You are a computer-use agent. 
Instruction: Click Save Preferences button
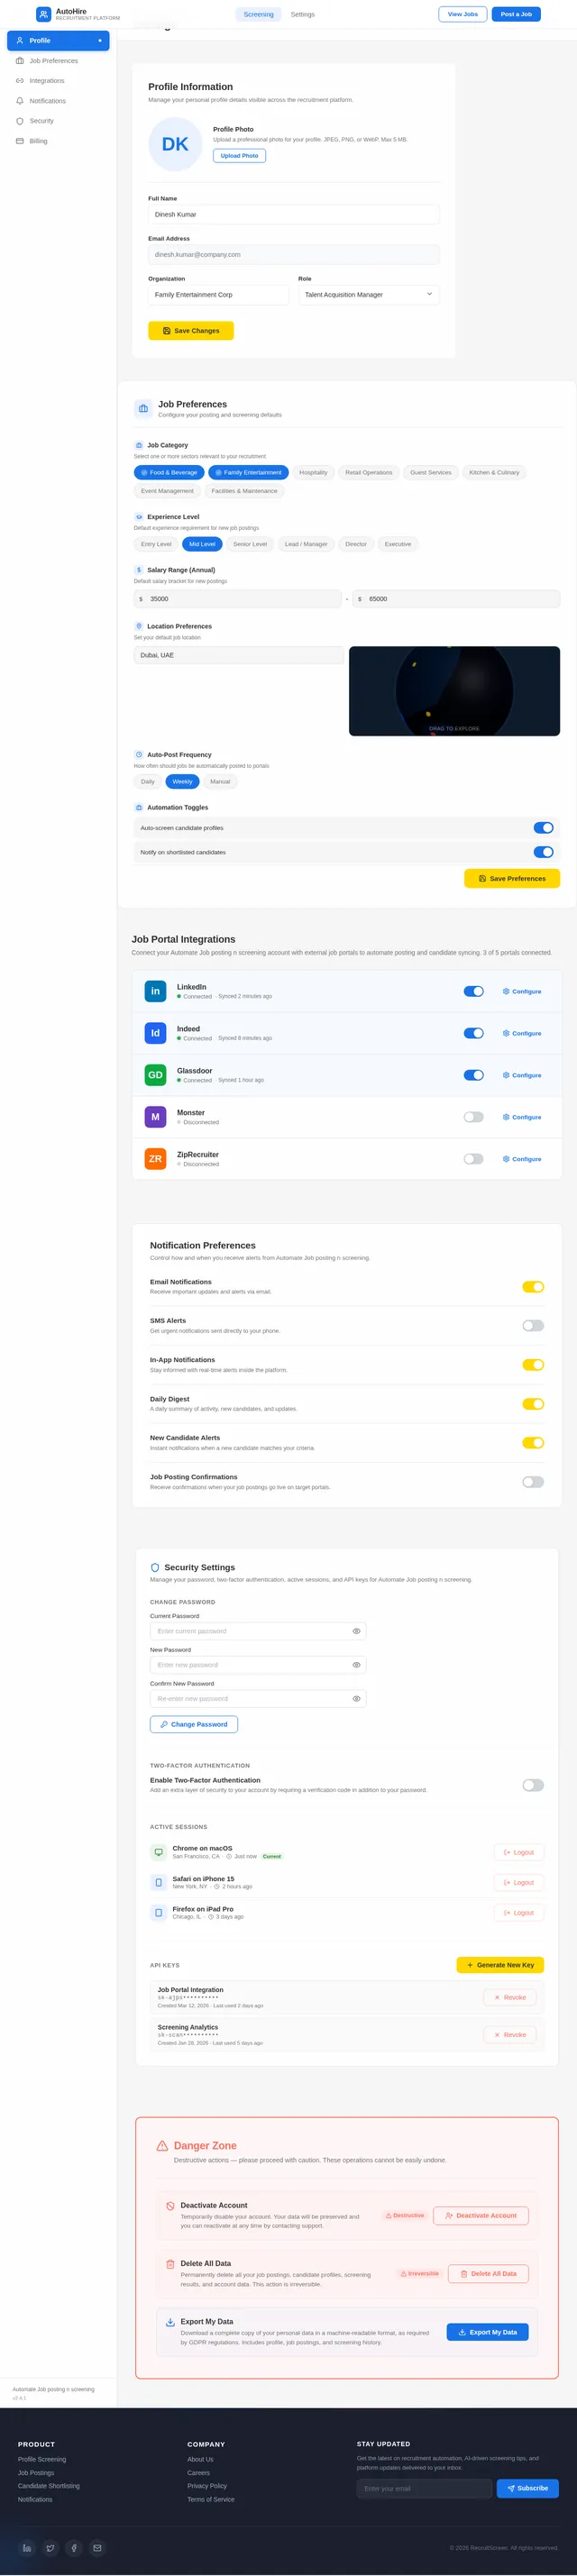pos(512,878)
